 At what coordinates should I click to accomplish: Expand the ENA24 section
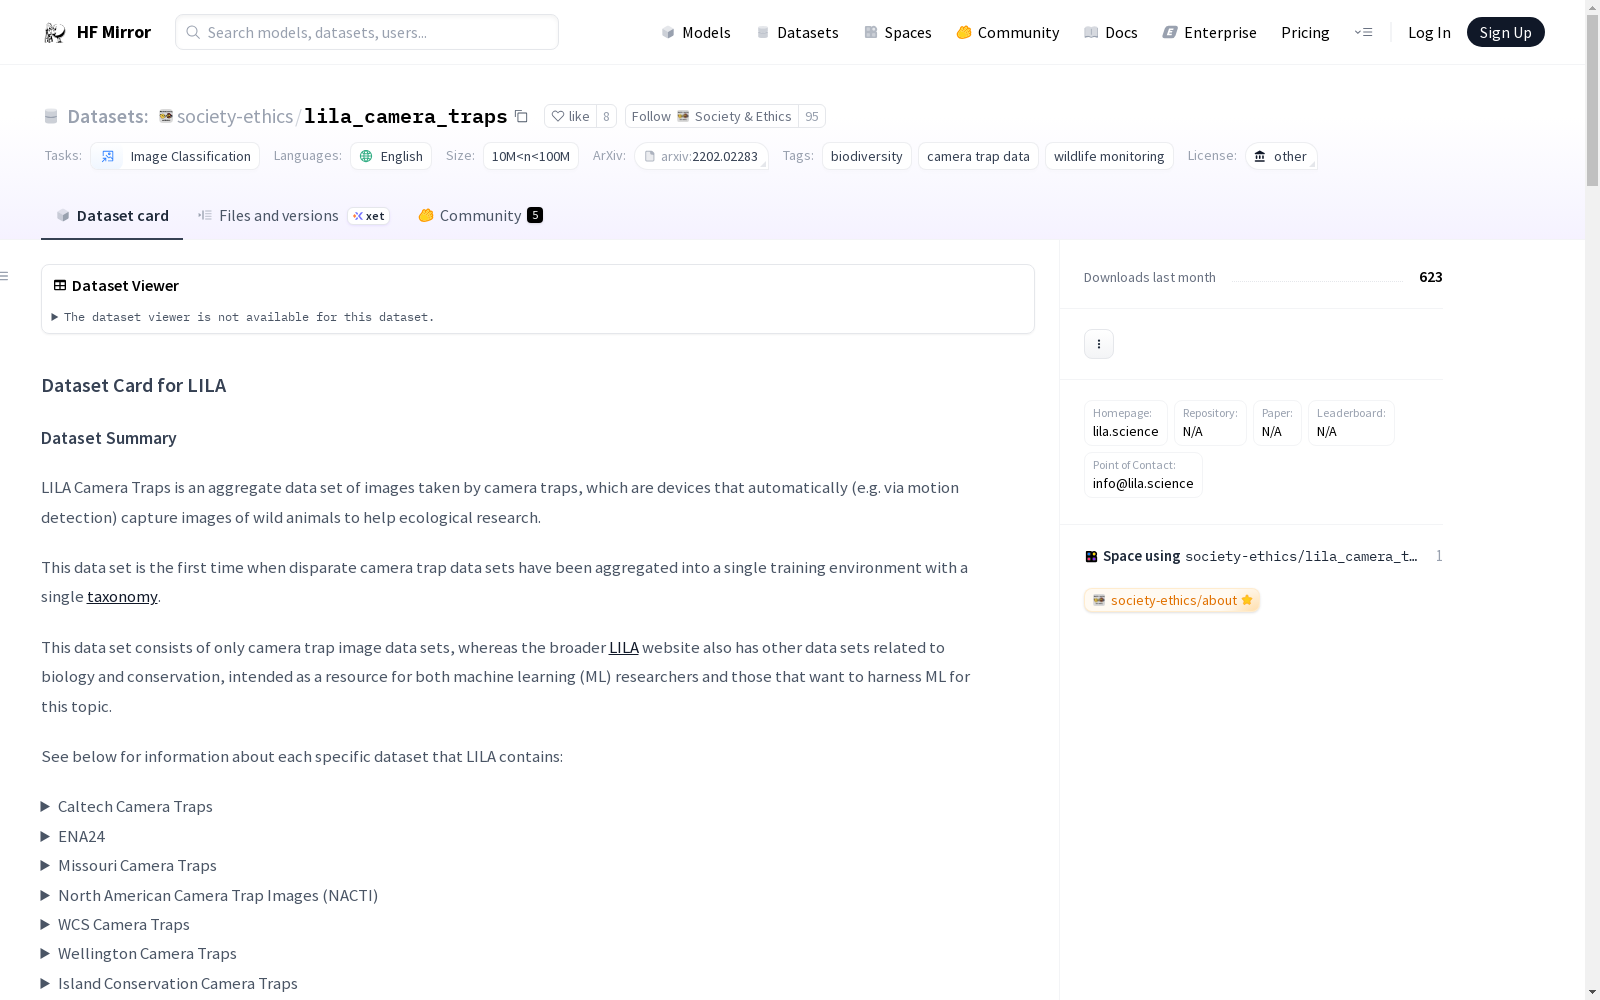tap(73, 837)
